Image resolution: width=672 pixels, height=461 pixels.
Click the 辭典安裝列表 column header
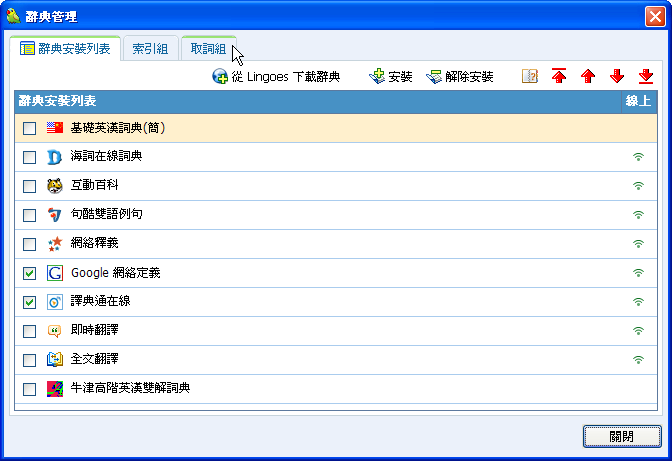[318, 101]
